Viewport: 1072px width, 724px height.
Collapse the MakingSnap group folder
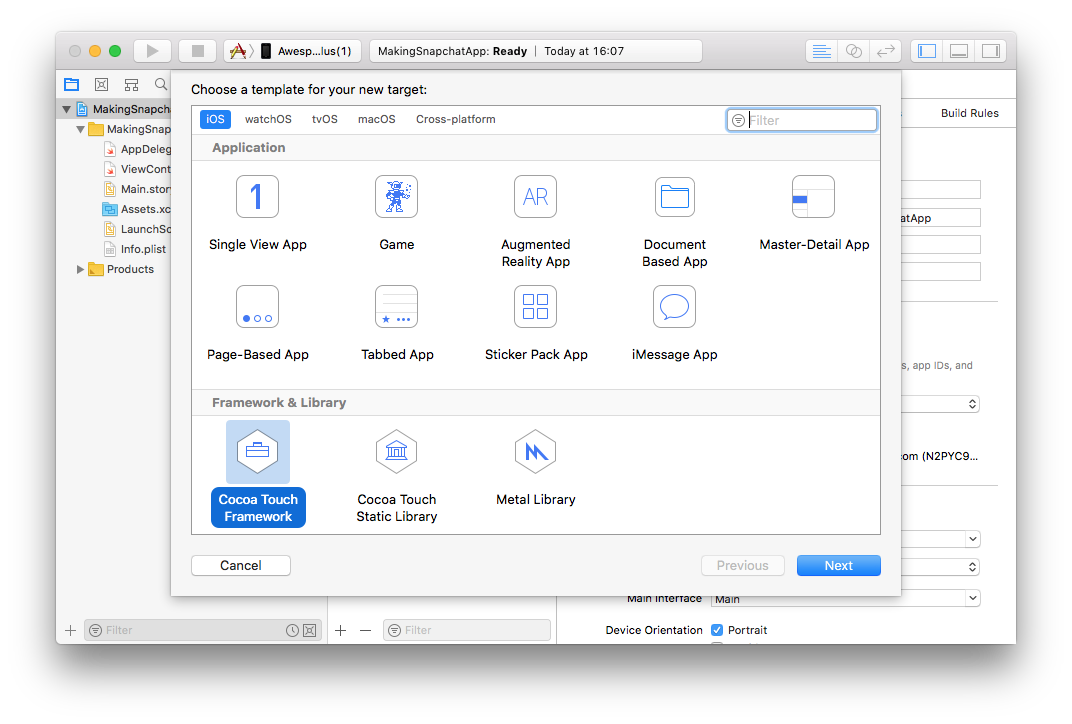tap(81, 129)
